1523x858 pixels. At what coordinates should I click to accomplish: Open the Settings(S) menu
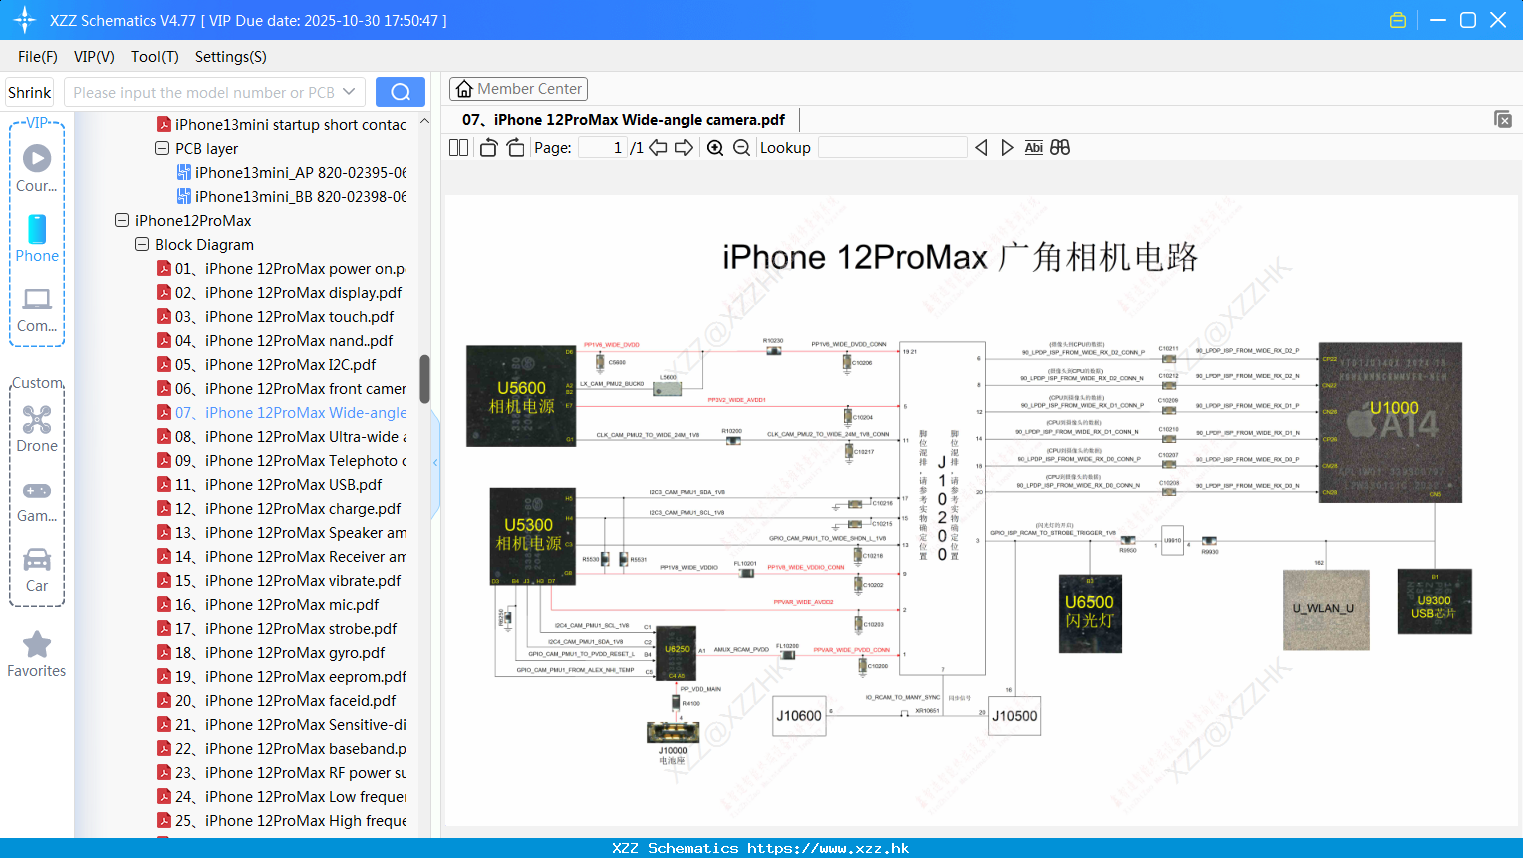[231, 57]
